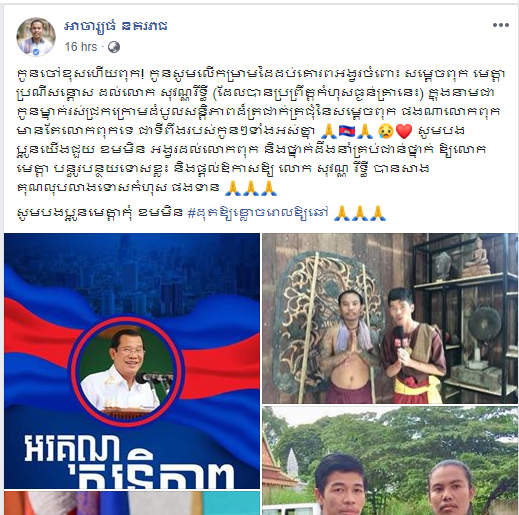Click the Cambodian flag emoji in the post
The width and height of the screenshot is (519, 515).
click(347, 130)
